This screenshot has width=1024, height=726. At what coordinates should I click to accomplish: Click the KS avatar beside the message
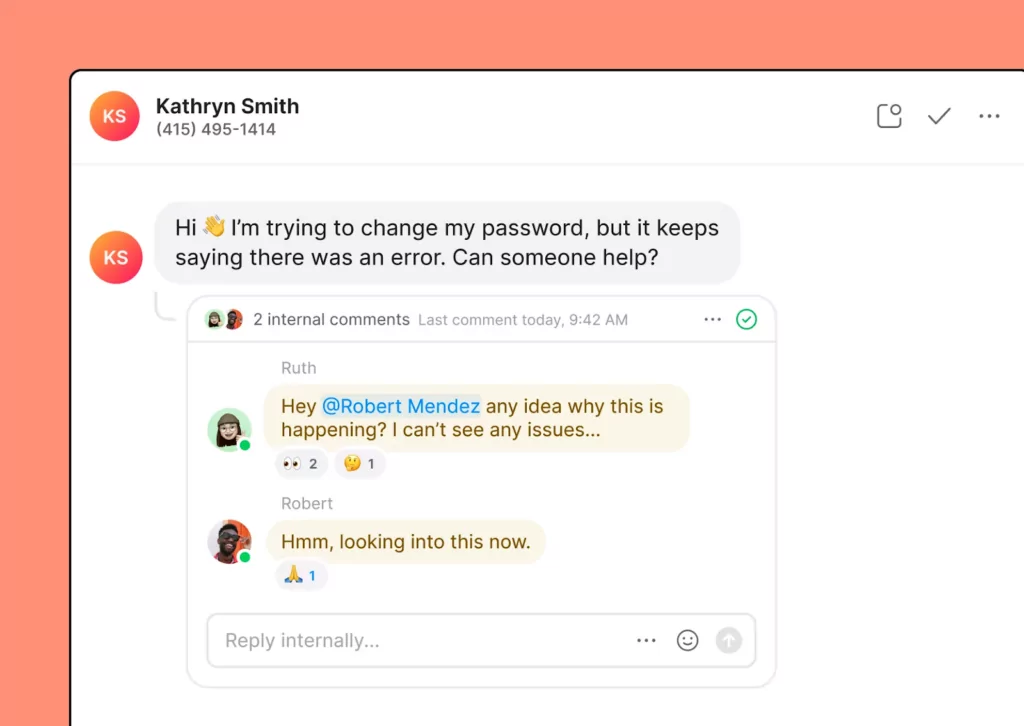click(116, 257)
